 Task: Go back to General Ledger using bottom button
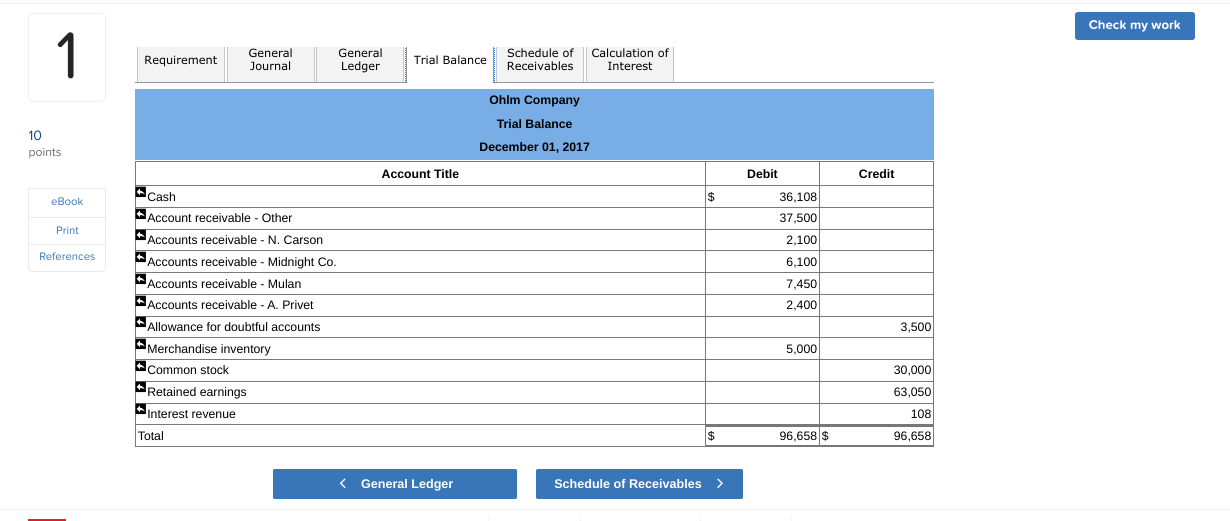click(395, 484)
